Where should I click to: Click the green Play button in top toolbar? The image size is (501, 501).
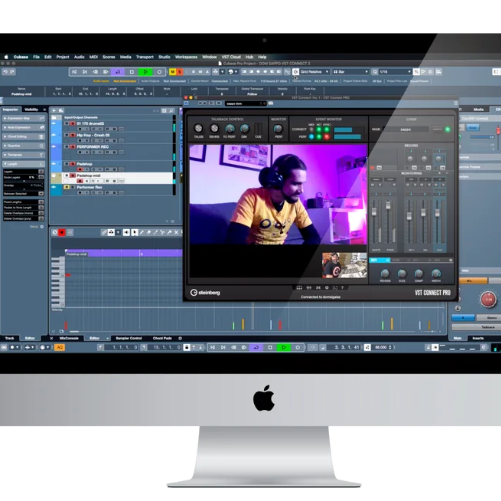tap(145, 72)
